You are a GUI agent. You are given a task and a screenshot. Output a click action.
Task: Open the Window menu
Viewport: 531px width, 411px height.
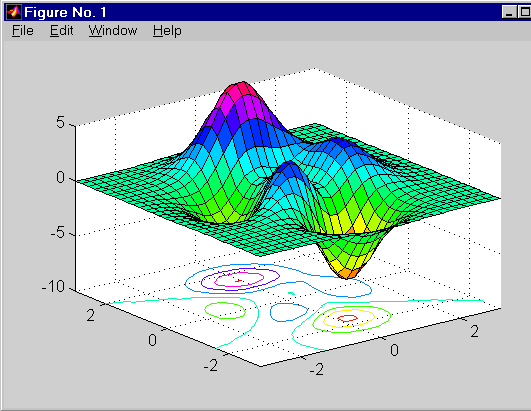(113, 31)
